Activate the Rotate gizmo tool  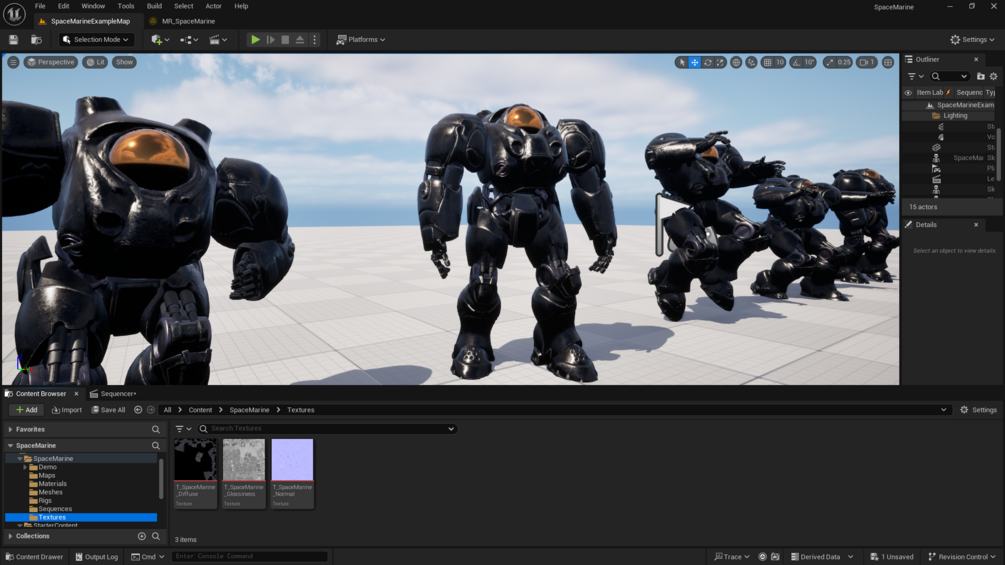pyautogui.click(x=708, y=62)
